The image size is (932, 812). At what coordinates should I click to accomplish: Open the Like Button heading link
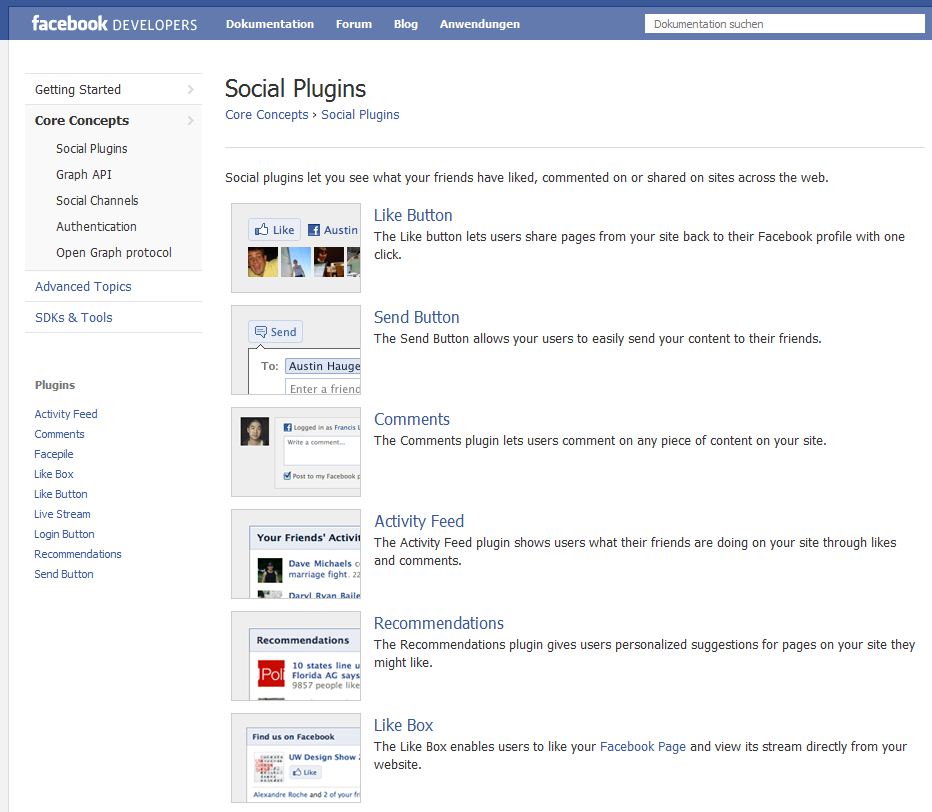[413, 216]
